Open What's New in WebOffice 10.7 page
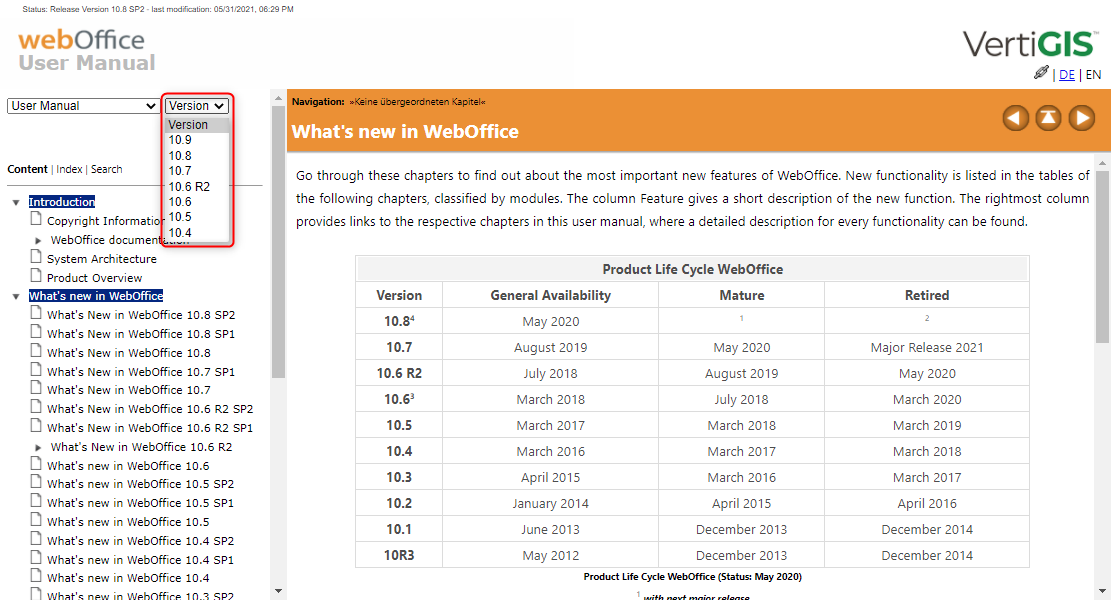Viewport: 1111px width, 600px height. pos(129,390)
